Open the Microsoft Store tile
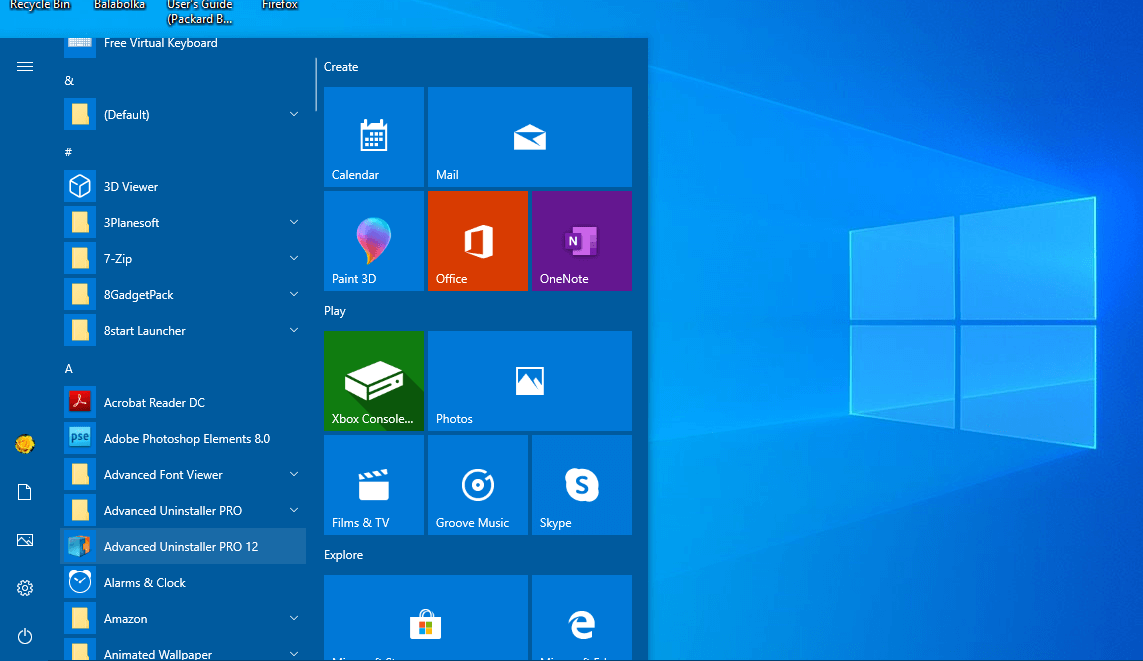This screenshot has width=1143, height=661. (426, 618)
